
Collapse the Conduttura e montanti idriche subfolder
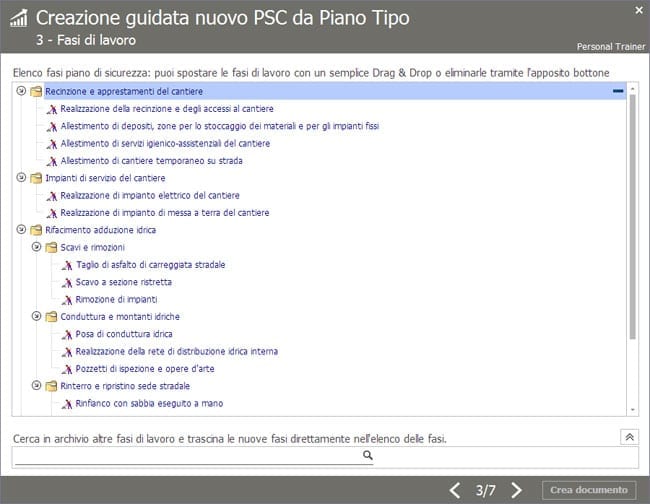coord(36,316)
